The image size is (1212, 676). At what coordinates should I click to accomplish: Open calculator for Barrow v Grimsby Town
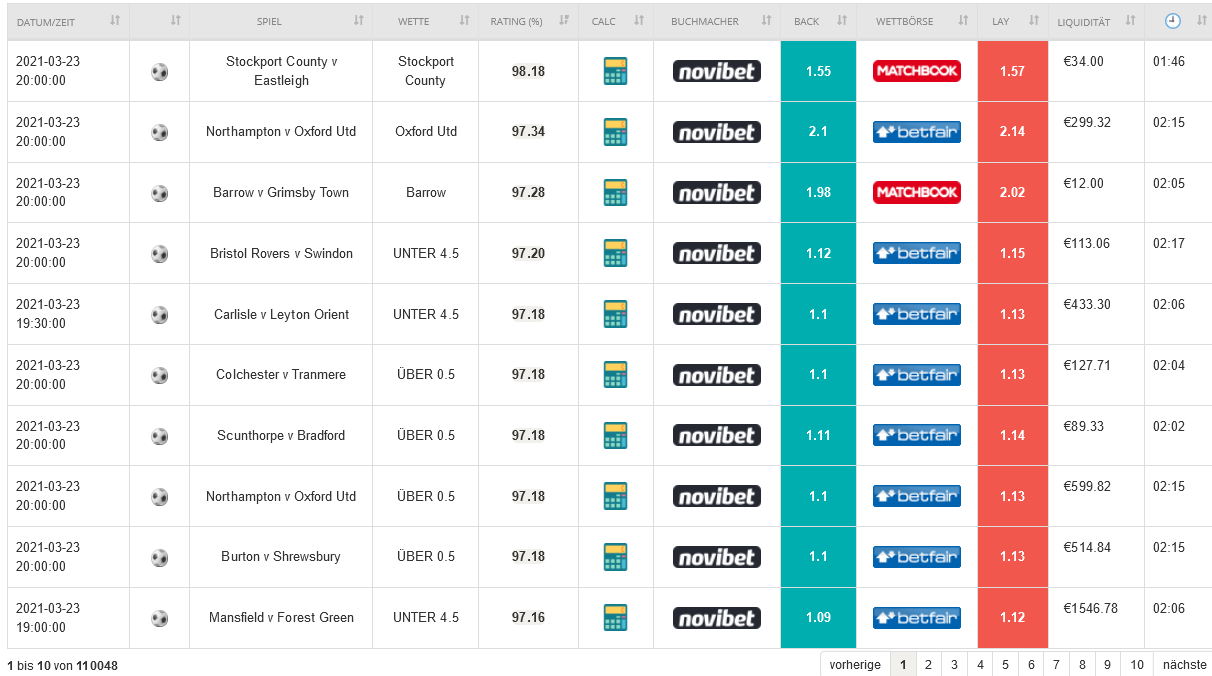point(616,192)
